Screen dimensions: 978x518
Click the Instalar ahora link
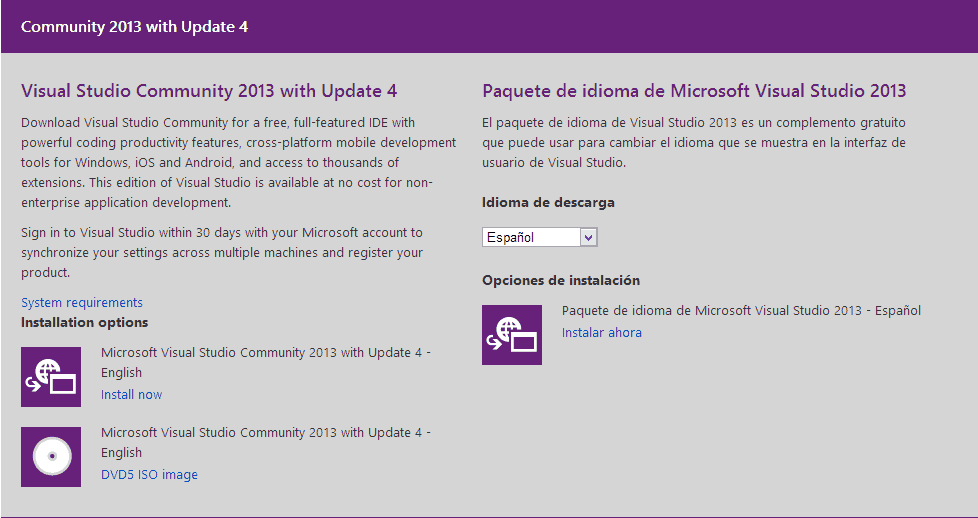(x=602, y=333)
